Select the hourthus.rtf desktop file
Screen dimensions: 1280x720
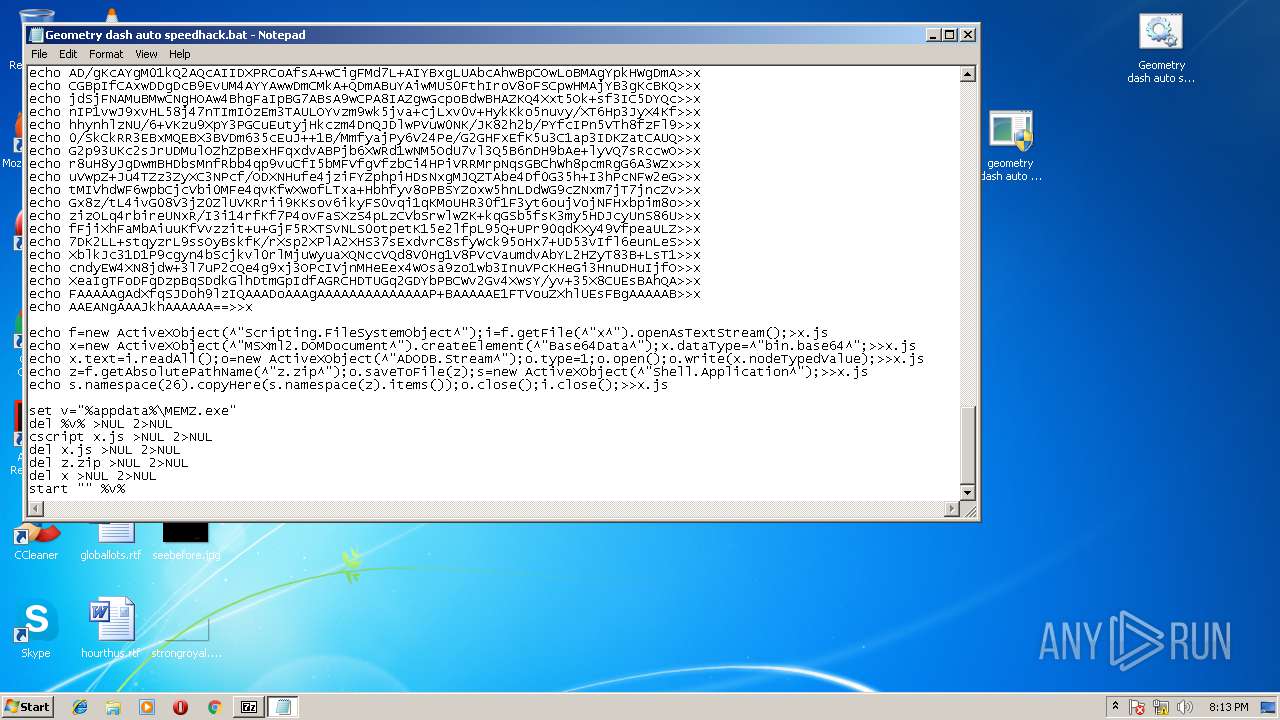[110, 629]
